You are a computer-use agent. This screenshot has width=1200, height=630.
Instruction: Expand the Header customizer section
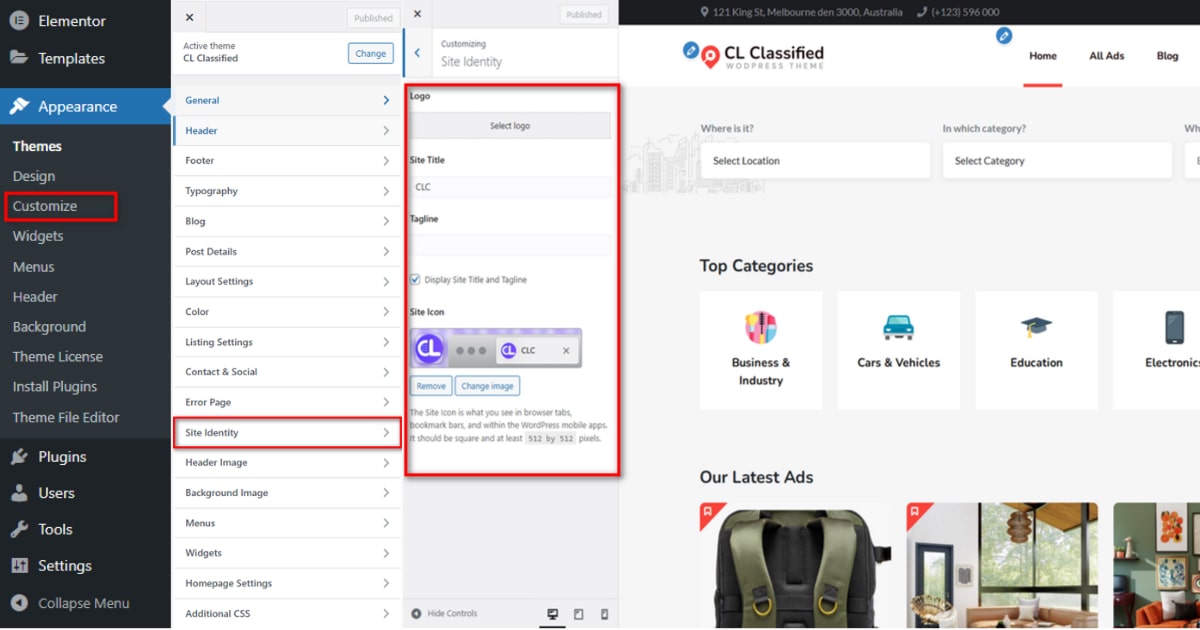(287, 131)
